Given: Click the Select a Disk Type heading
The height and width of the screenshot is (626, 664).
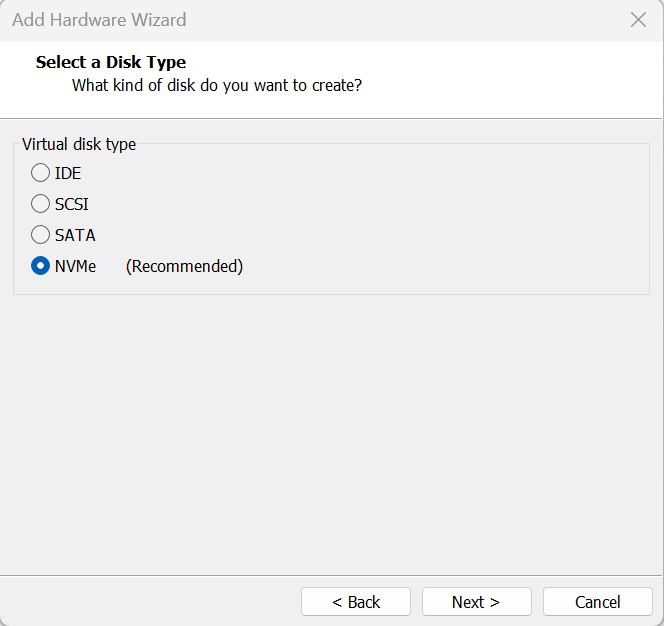Looking at the screenshot, I should click(x=111, y=62).
